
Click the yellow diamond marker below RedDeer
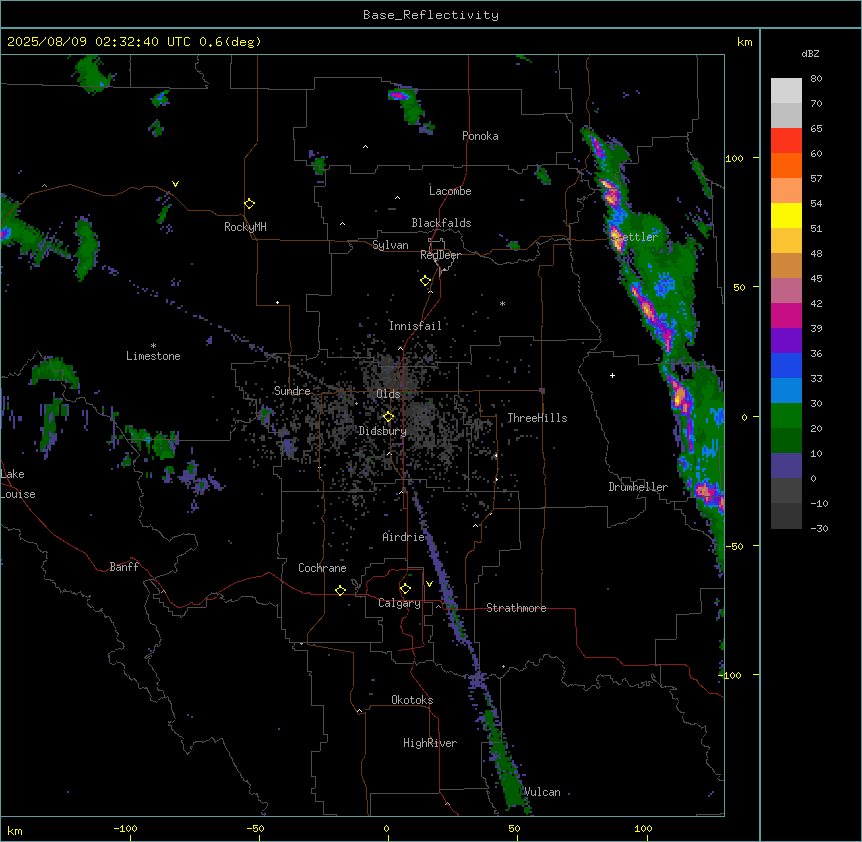(426, 281)
